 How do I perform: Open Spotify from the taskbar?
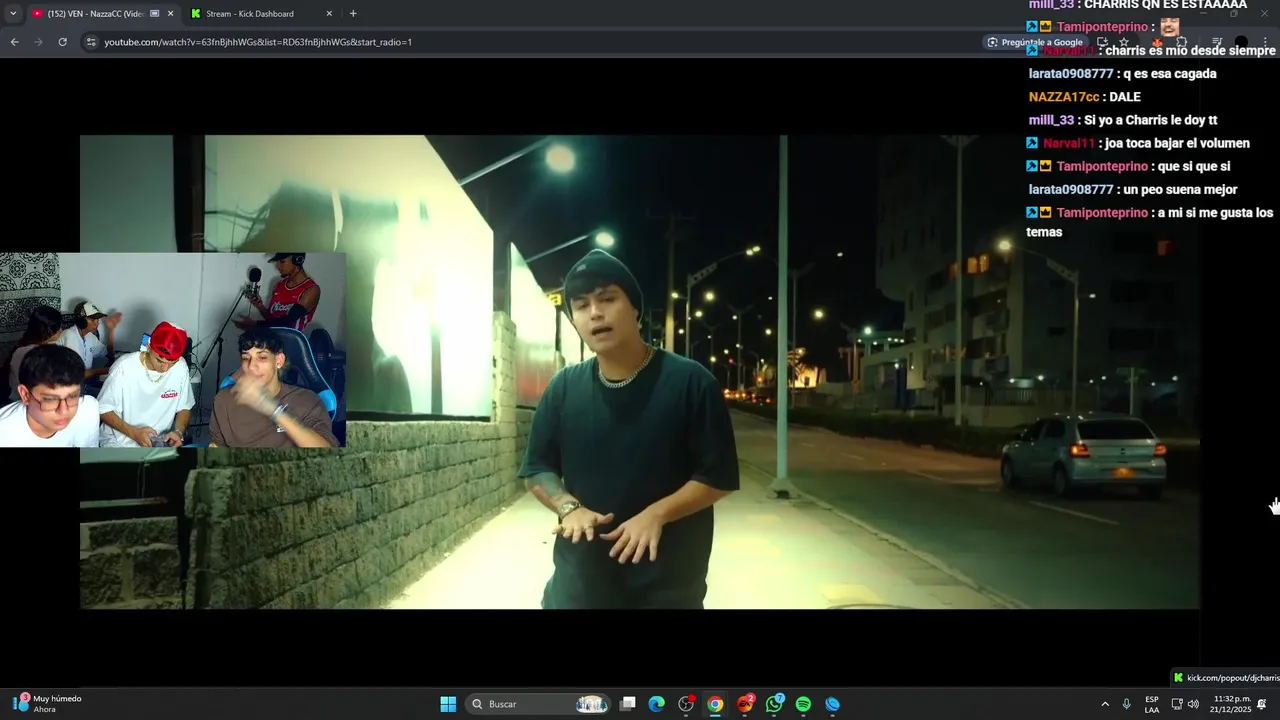[x=803, y=704]
